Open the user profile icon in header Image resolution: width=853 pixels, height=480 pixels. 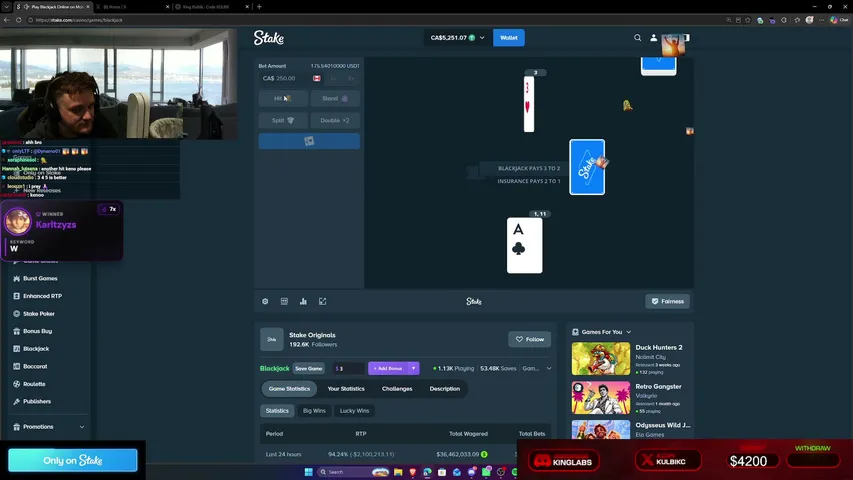(x=653, y=38)
